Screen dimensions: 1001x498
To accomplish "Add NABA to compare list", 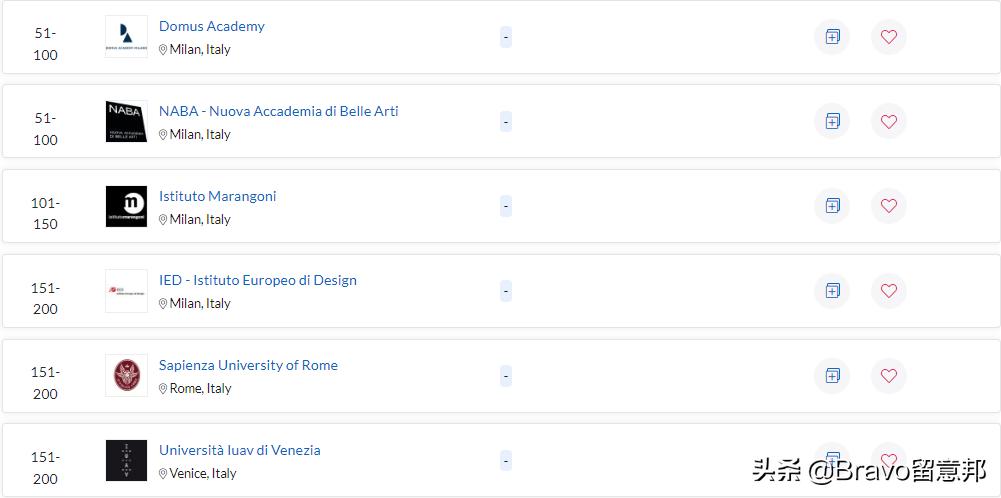I will coord(832,122).
